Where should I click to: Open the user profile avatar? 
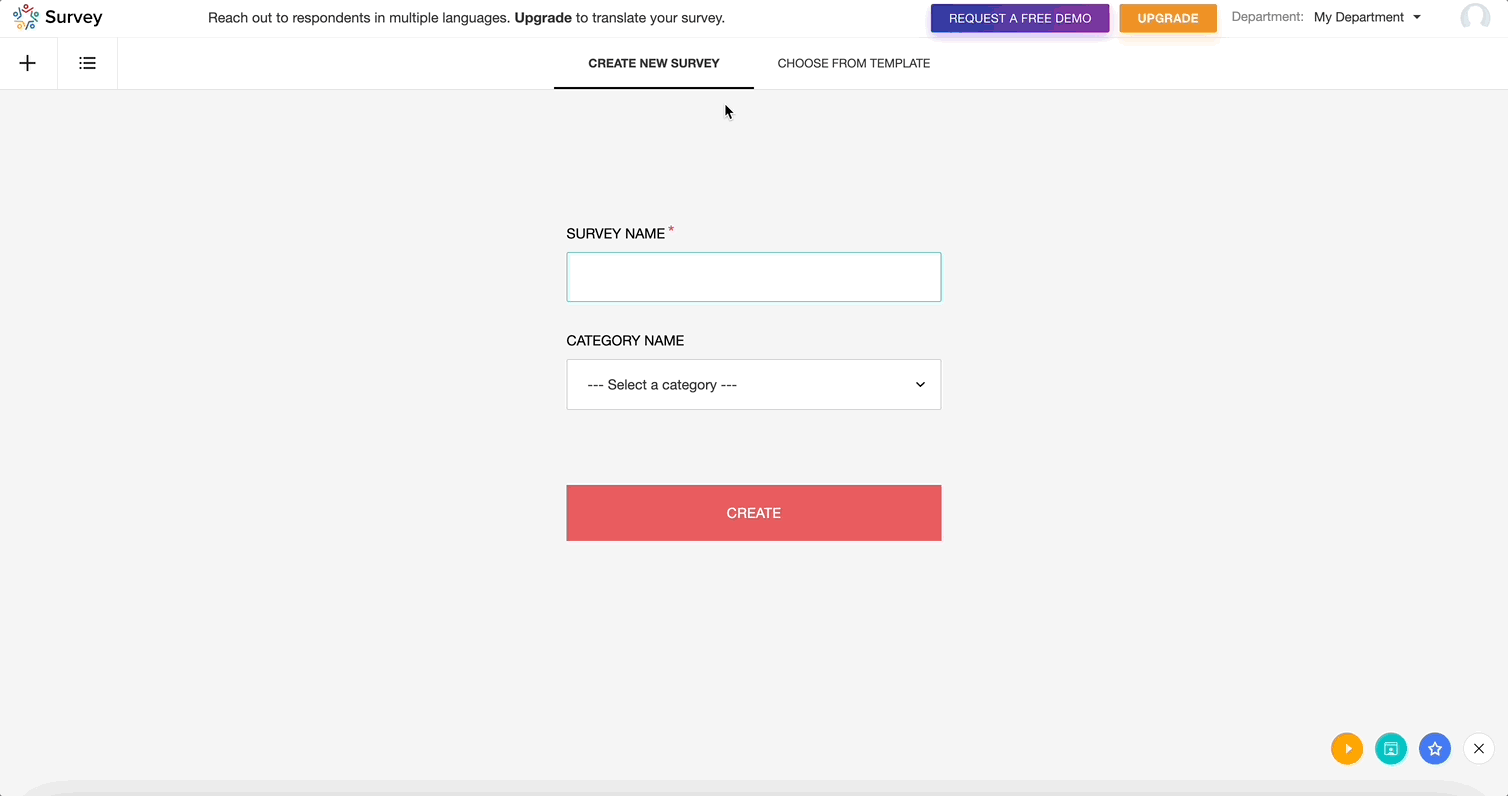coord(1475,17)
